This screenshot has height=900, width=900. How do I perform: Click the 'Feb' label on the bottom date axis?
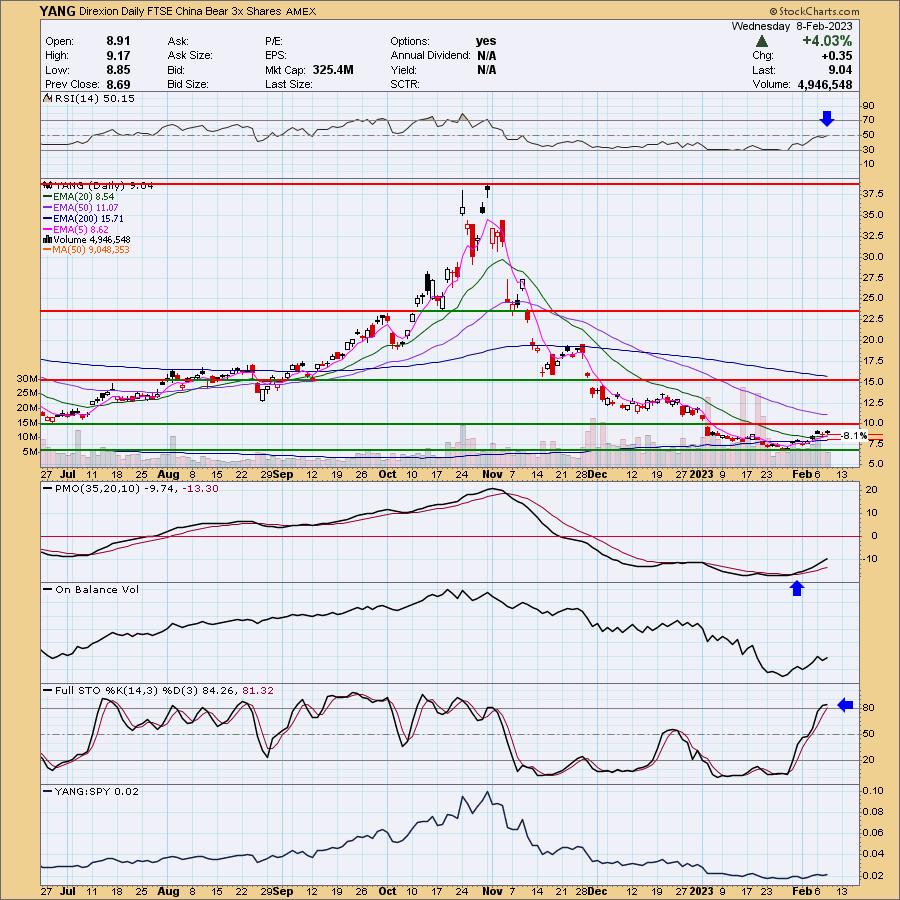click(x=801, y=891)
